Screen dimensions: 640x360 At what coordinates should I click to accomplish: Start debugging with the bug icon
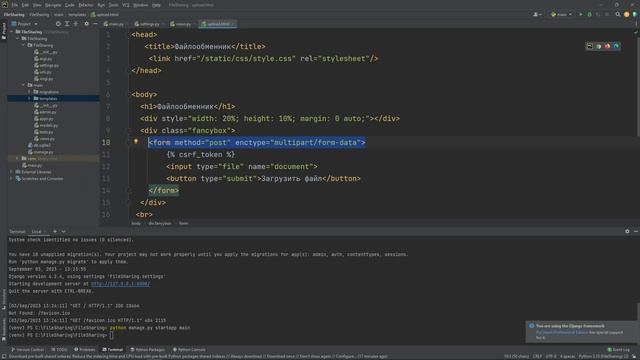tap(589, 14)
